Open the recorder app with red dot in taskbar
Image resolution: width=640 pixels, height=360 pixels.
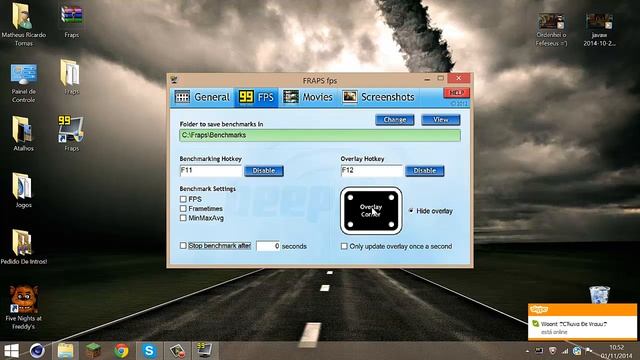click(x=177, y=351)
